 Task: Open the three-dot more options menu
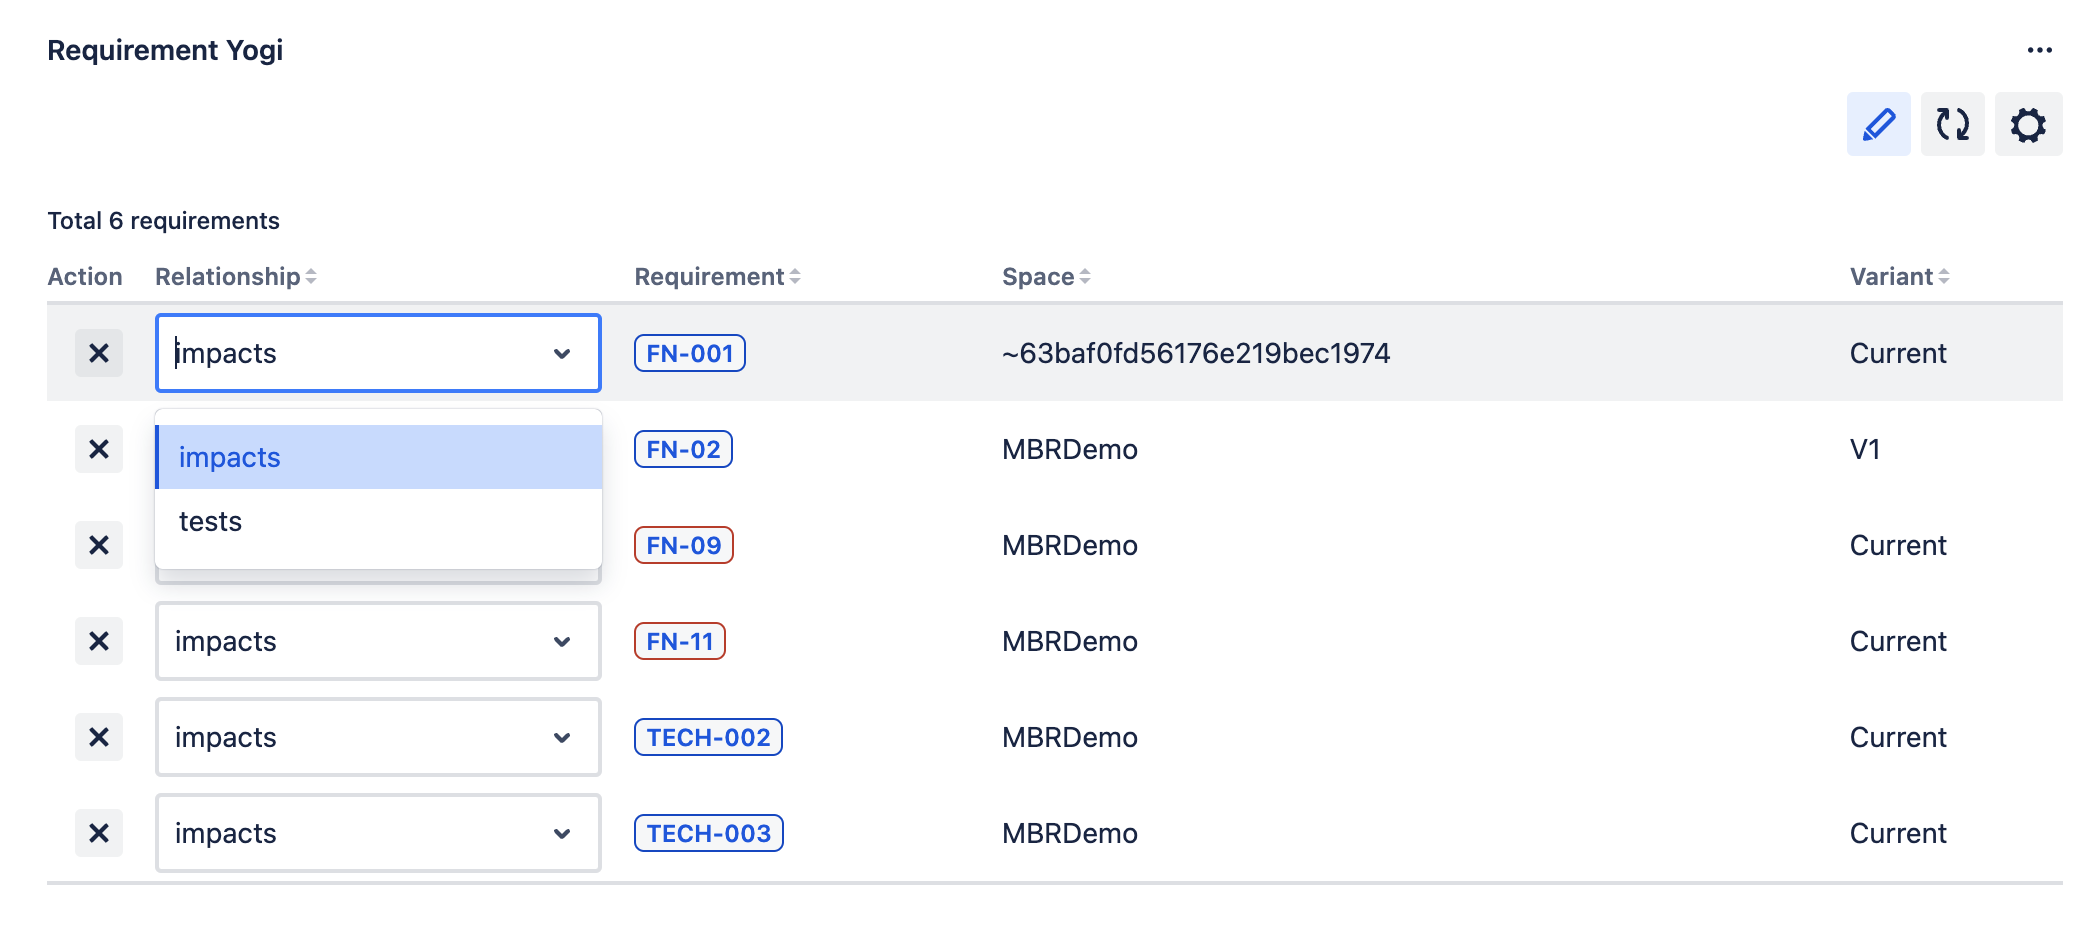pyautogui.click(x=2039, y=50)
